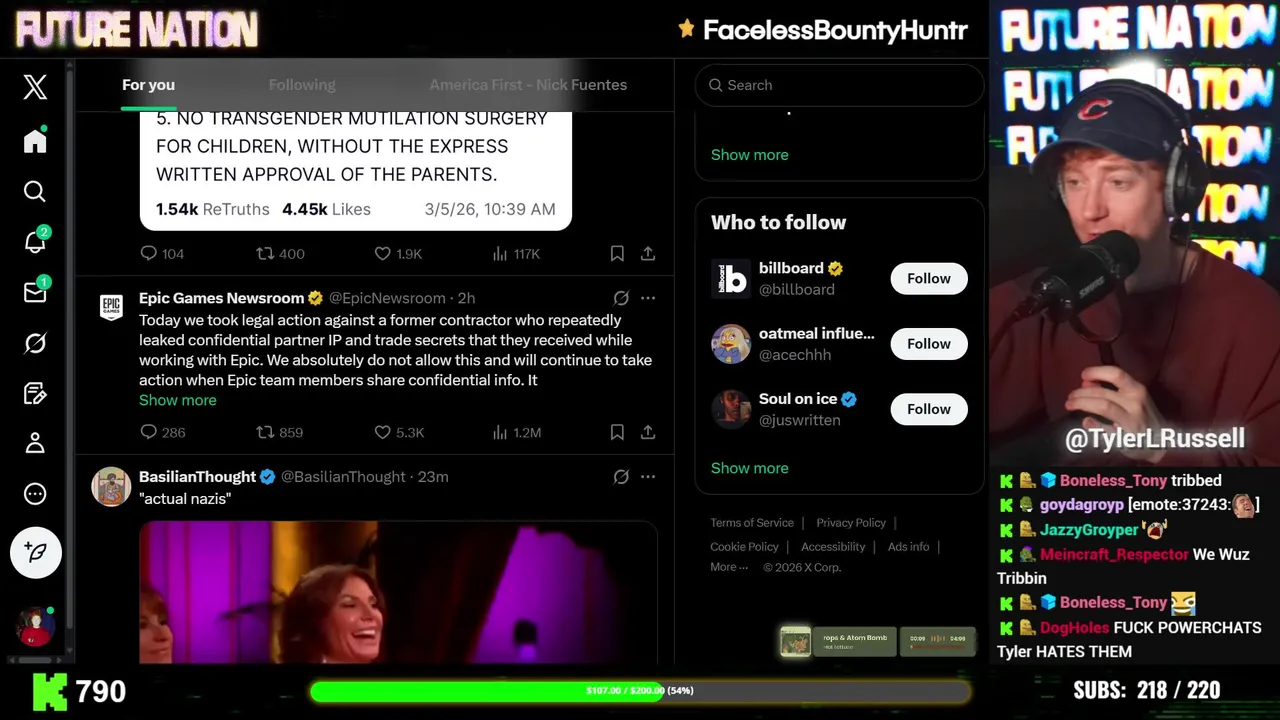
Task: Open the Profile person icon
Action: [35, 443]
